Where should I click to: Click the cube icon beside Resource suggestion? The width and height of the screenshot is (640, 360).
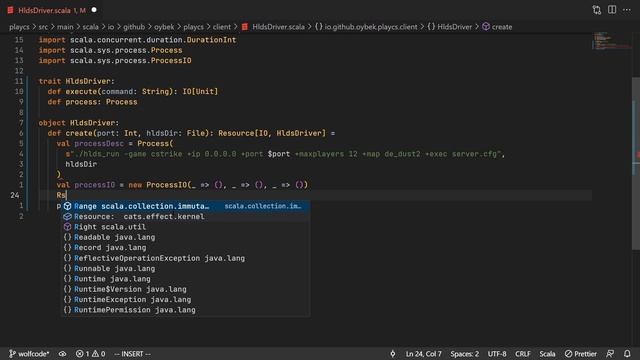point(67,217)
